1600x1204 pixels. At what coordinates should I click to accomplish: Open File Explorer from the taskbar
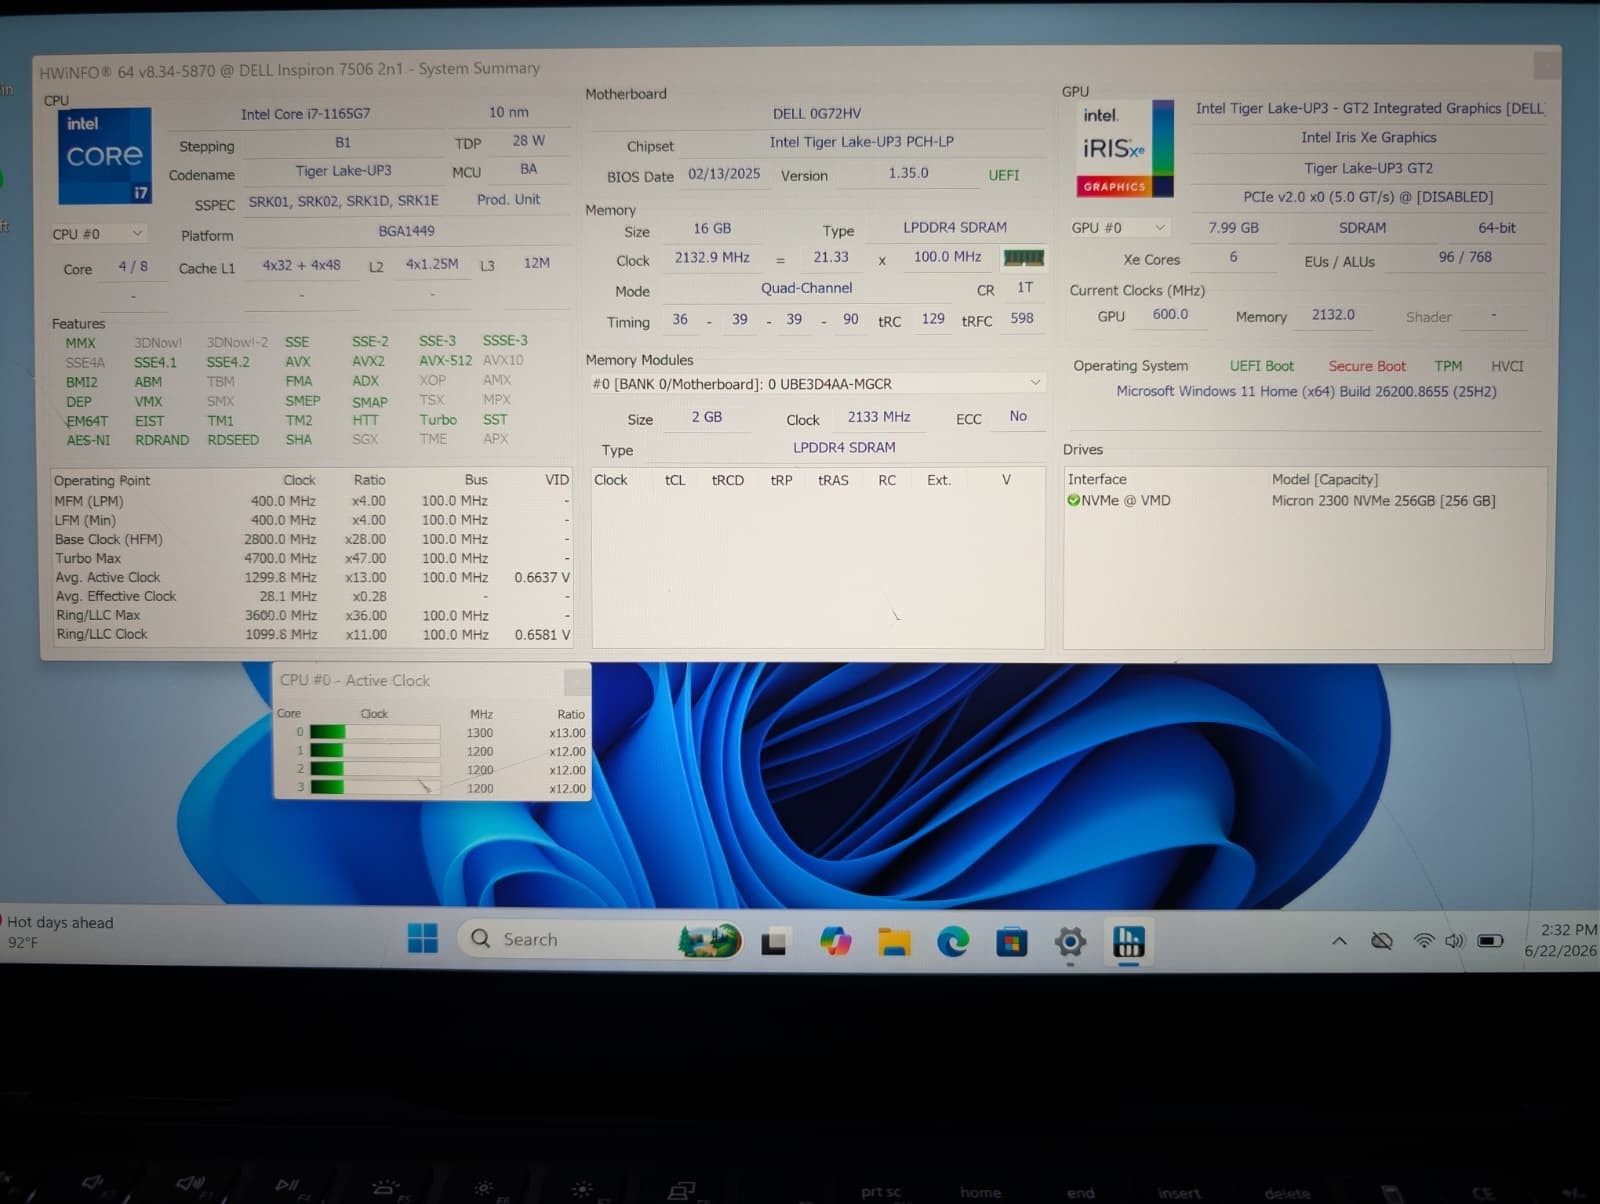[x=894, y=941]
